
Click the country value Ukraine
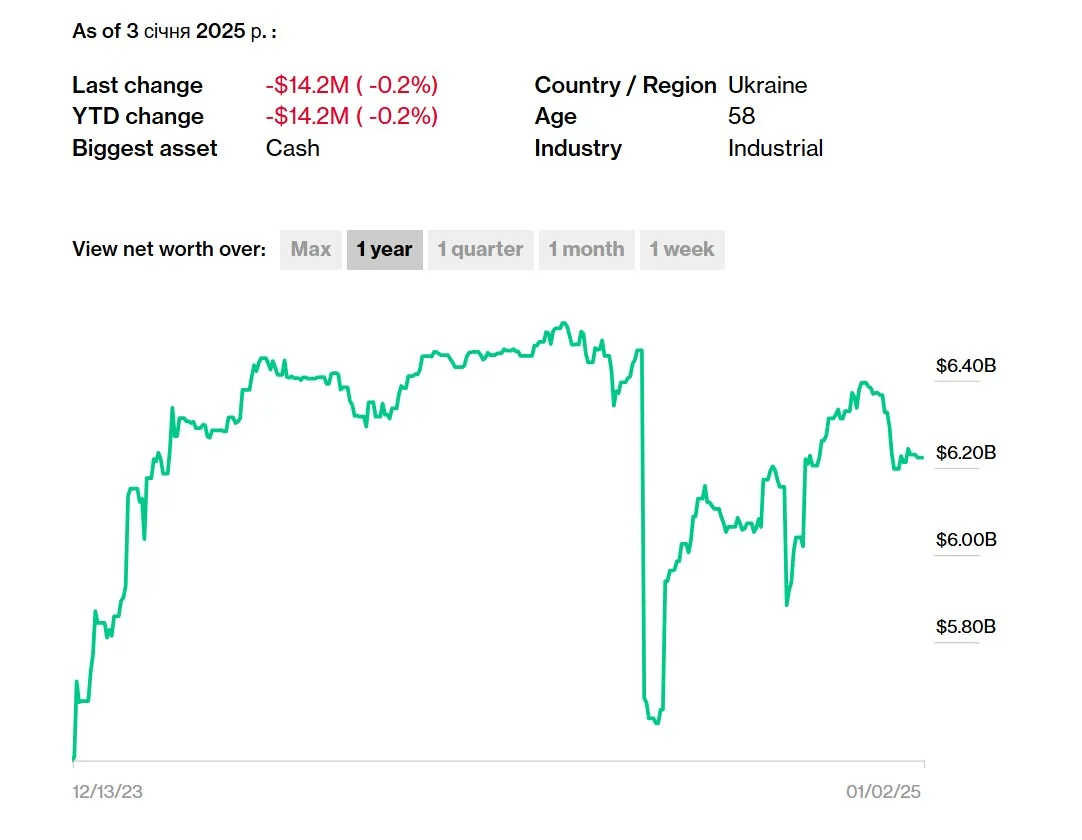(767, 85)
